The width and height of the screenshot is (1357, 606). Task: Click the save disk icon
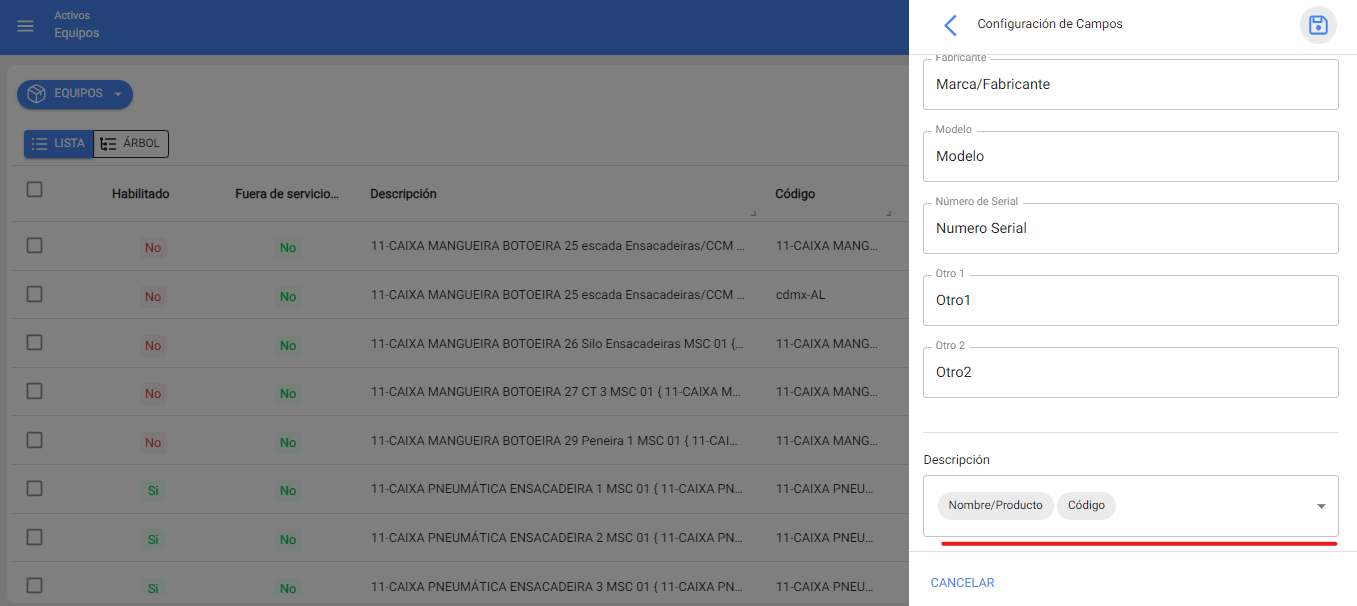pyautogui.click(x=1318, y=25)
